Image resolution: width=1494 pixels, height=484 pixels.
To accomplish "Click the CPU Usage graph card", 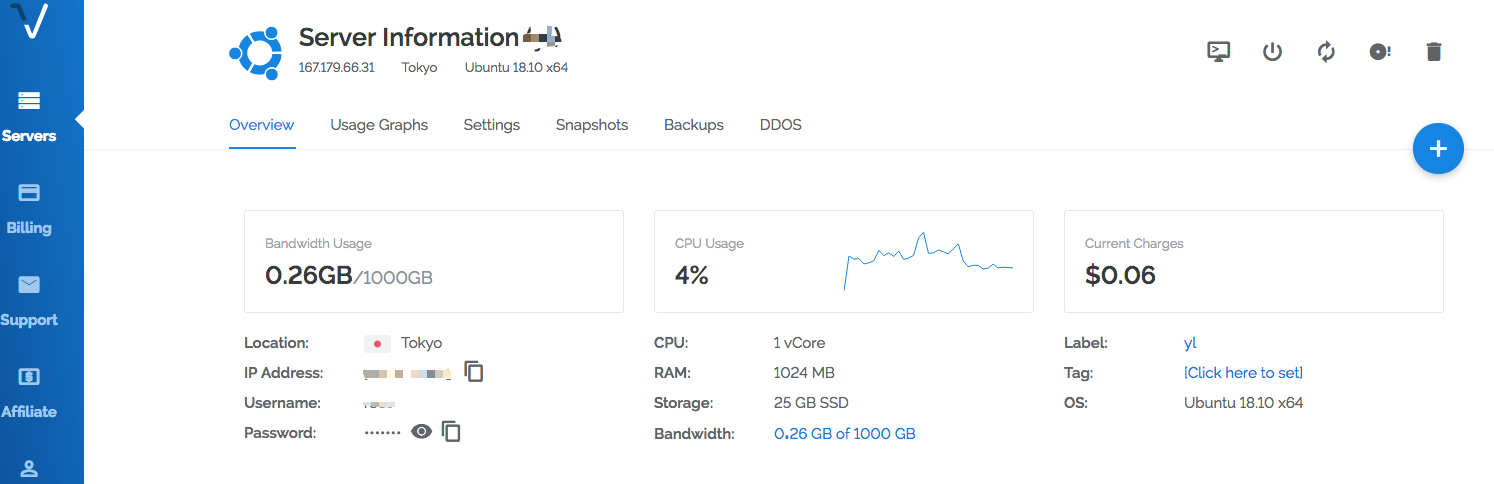I will pos(843,261).
